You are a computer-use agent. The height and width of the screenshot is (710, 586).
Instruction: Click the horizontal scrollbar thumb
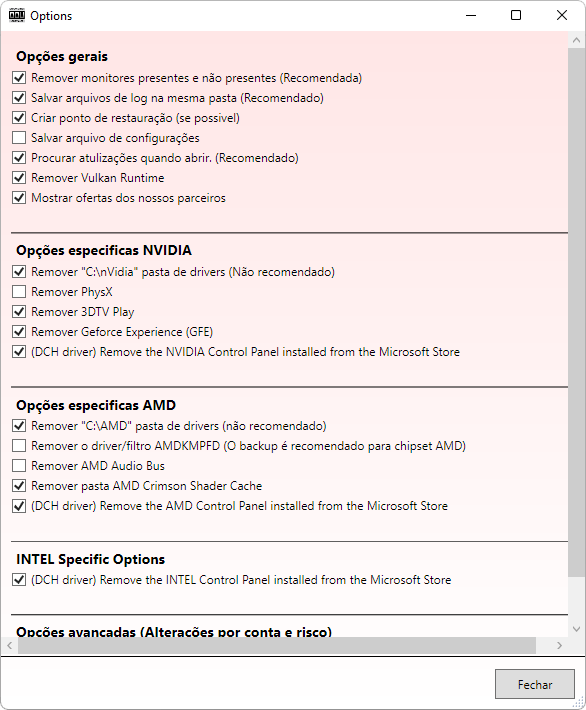(x=277, y=645)
